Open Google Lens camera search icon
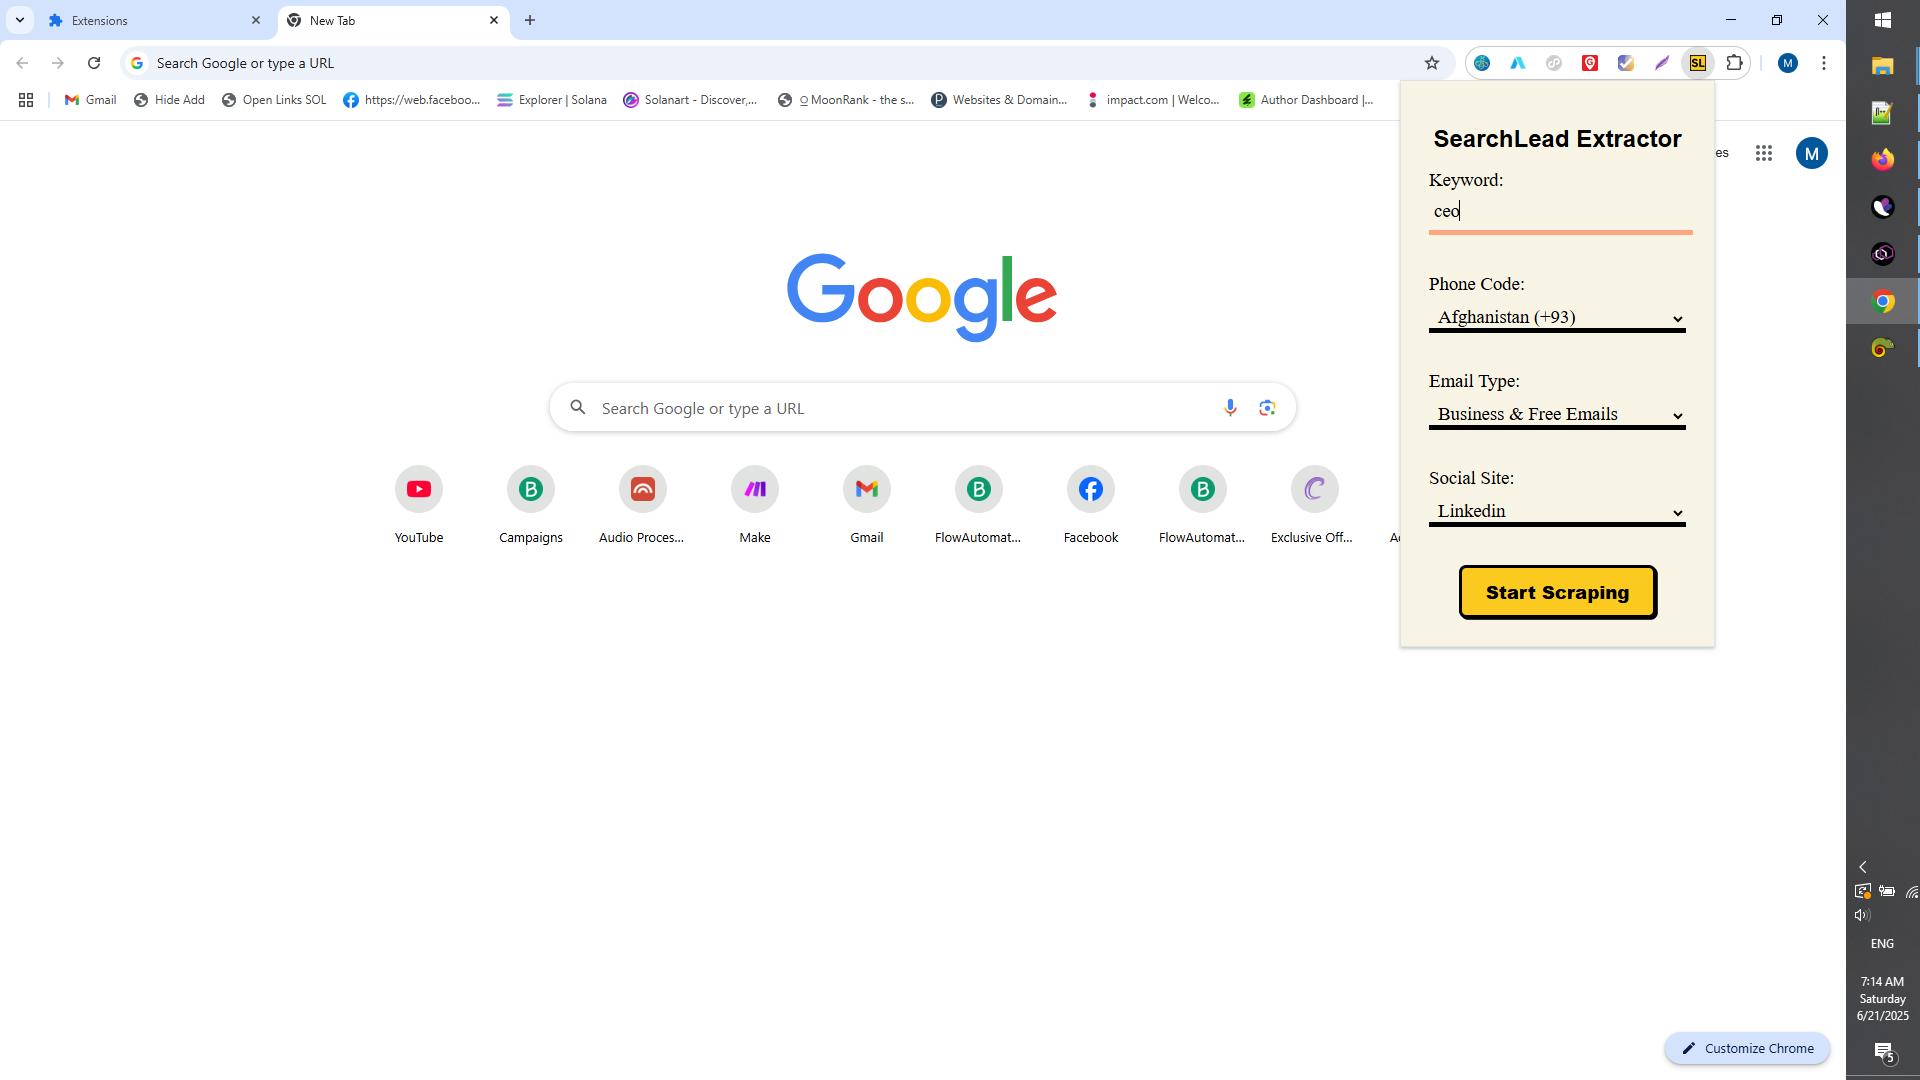 click(1268, 407)
